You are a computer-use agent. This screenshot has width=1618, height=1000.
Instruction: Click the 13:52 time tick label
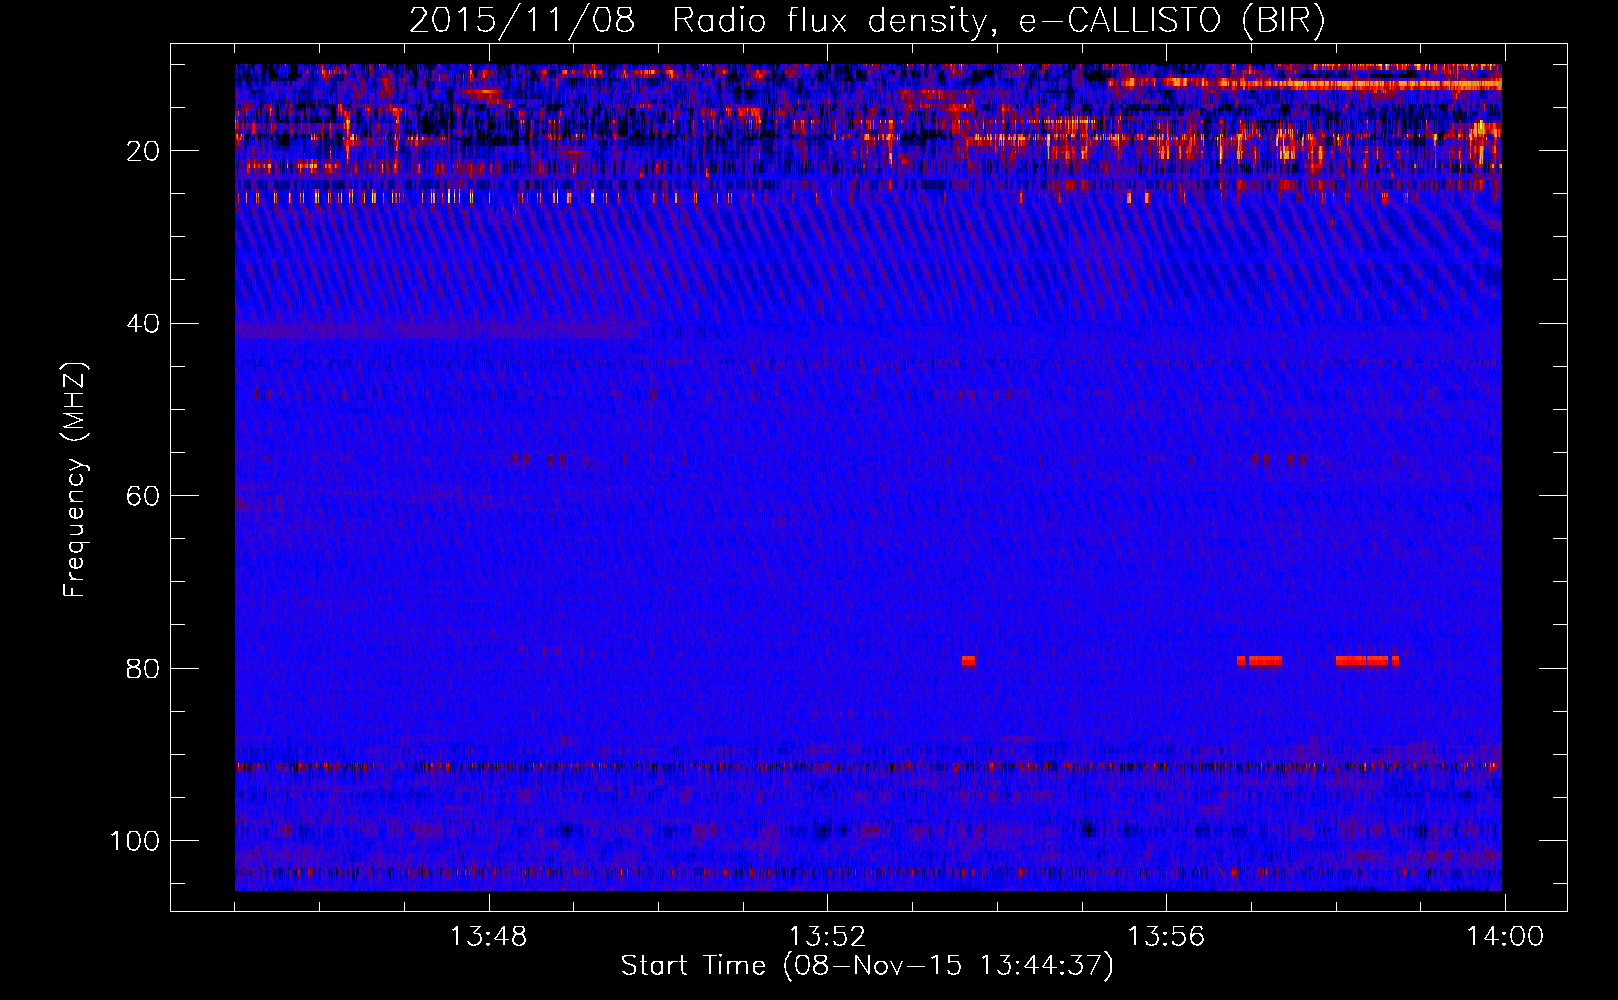(x=827, y=937)
